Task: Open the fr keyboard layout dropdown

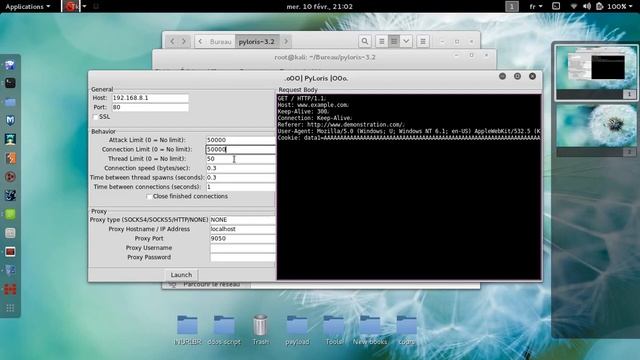Action: [x=536, y=7]
